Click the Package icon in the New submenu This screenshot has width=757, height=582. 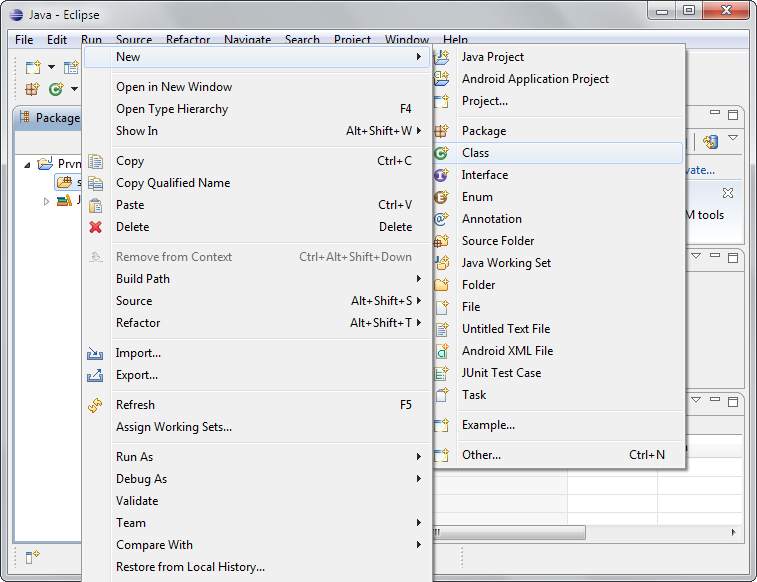(442, 131)
